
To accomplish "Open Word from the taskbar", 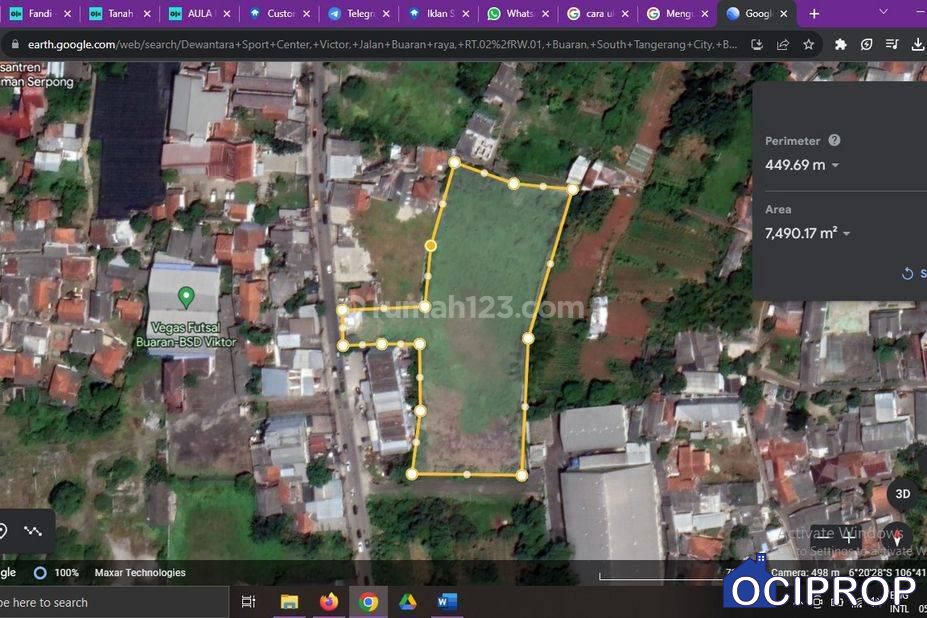I will pos(447,601).
